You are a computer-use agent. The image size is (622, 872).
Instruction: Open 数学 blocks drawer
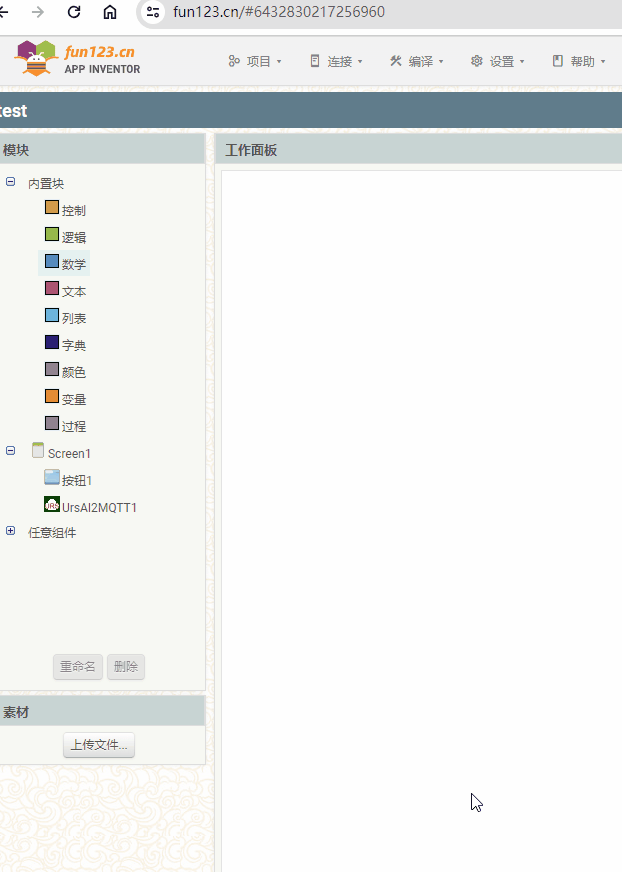coord(73,264)
